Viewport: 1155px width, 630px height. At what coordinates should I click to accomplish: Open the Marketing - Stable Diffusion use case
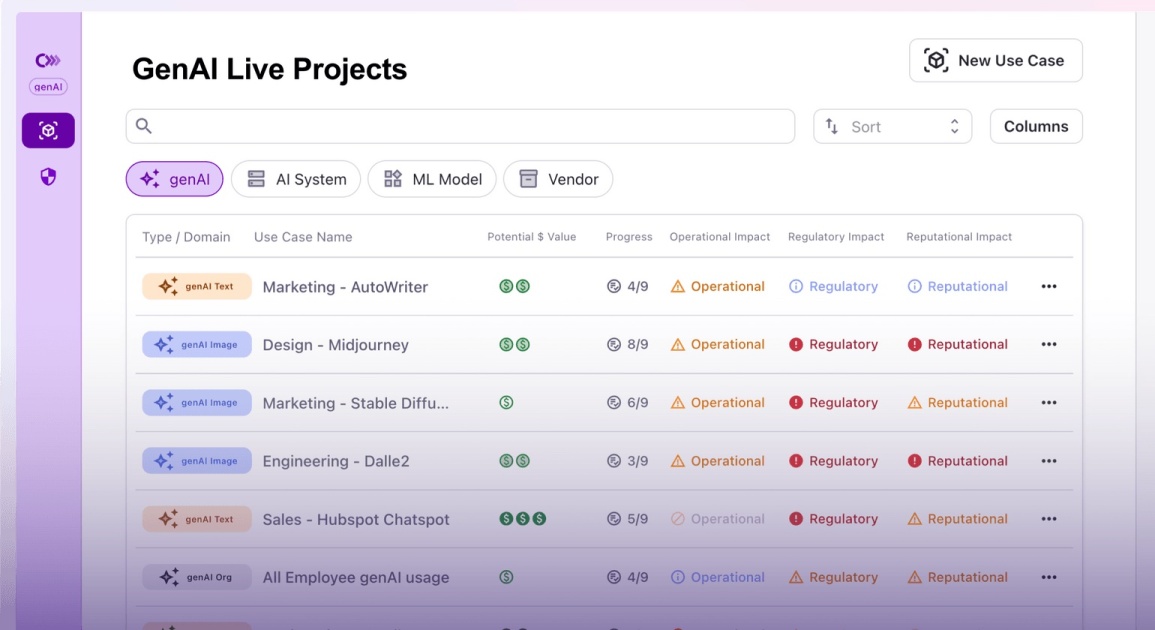355,403
